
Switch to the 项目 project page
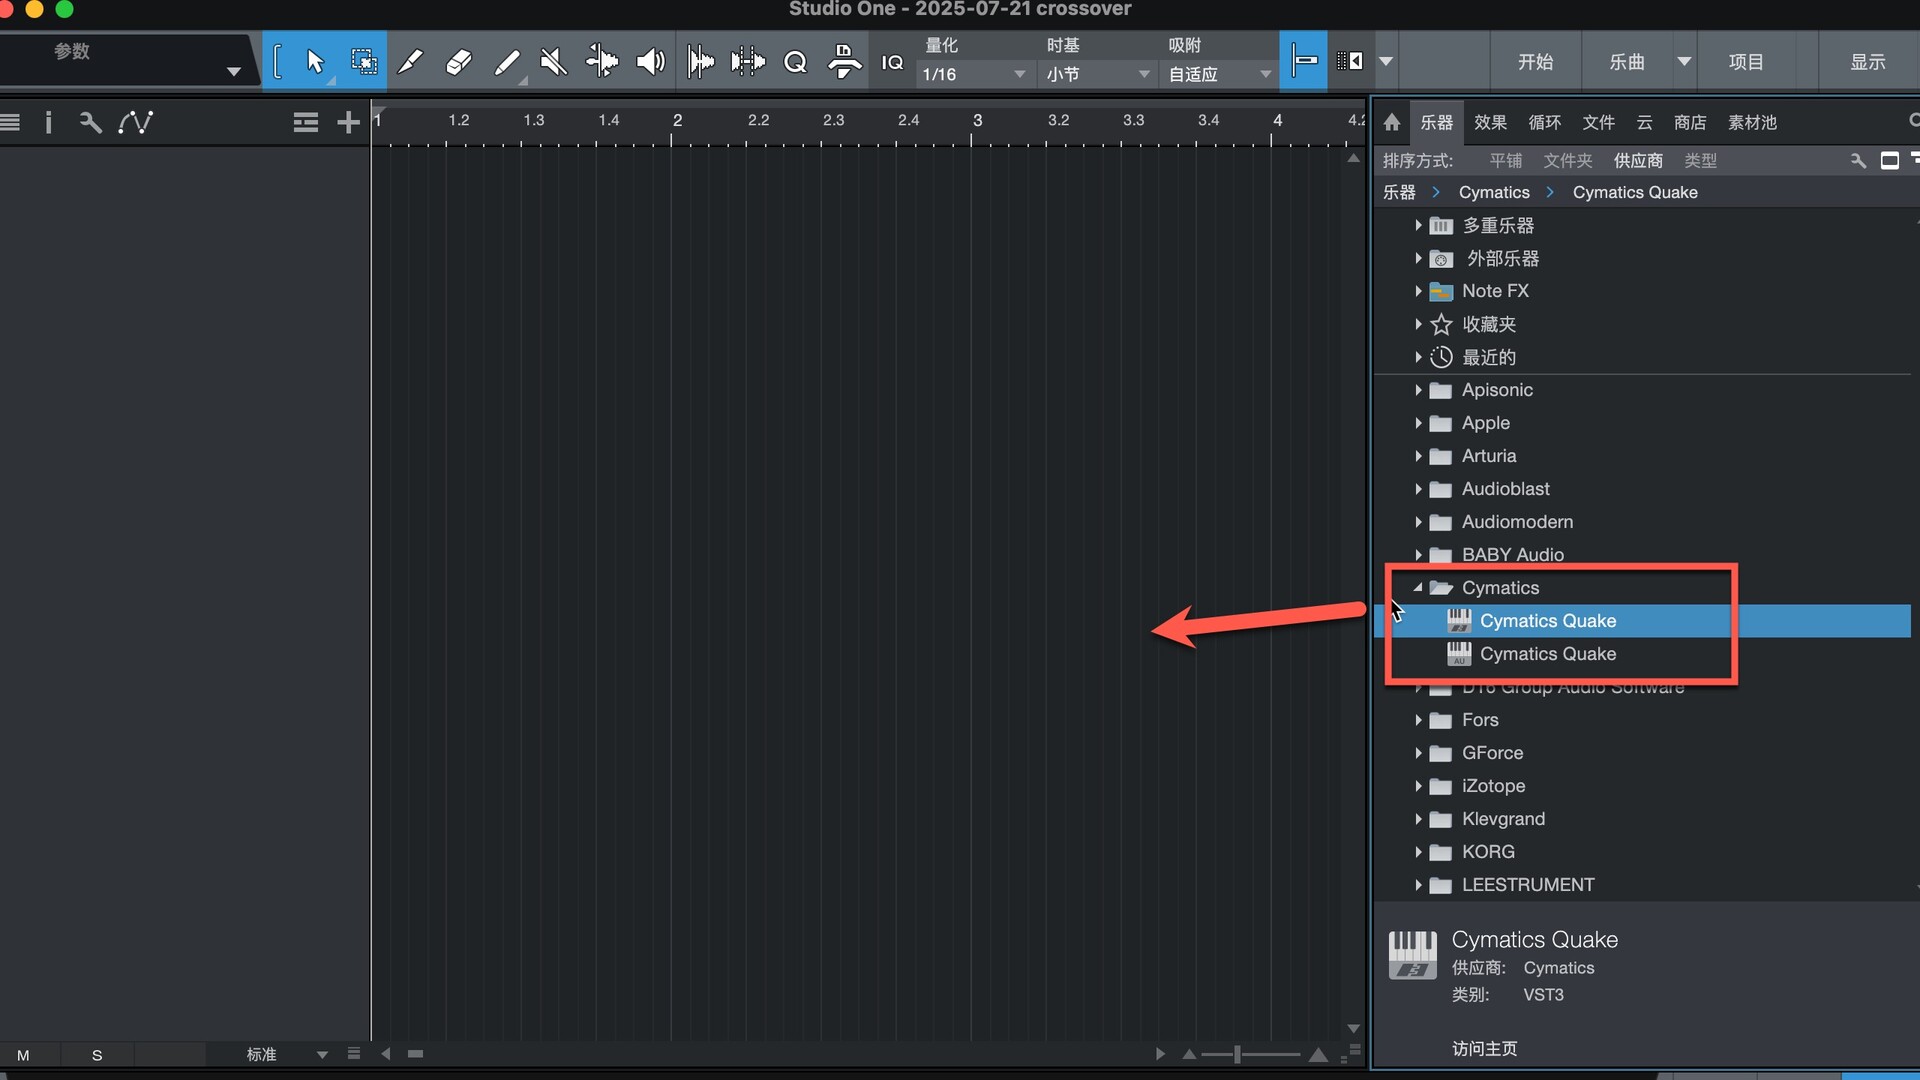1746,62
